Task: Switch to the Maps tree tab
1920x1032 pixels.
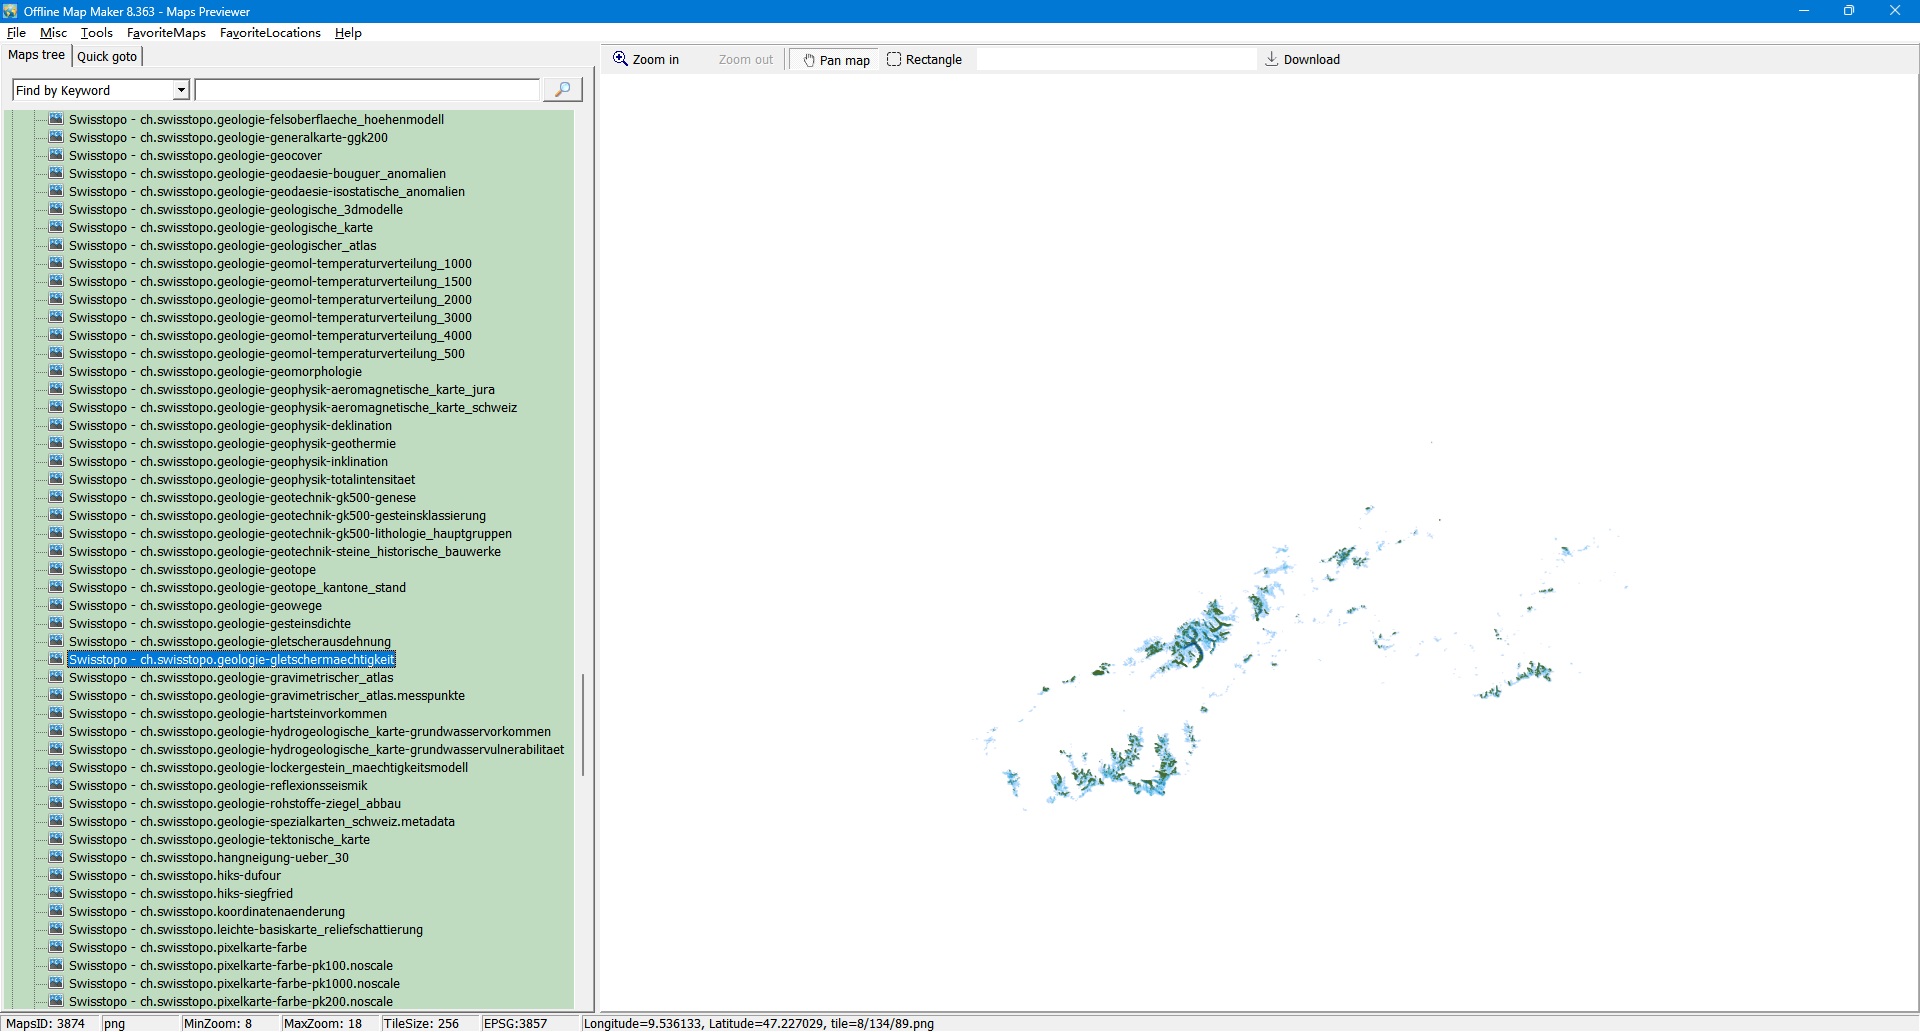Action: [37, 55]
